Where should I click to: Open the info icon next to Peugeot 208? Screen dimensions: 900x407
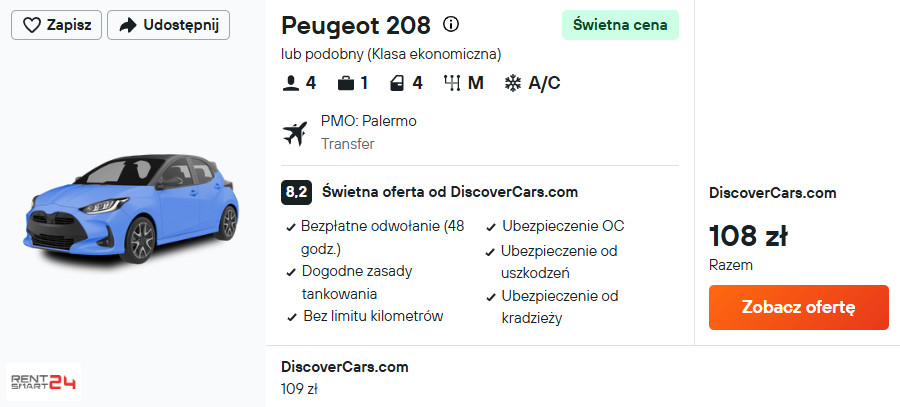(x=451, y=24)
